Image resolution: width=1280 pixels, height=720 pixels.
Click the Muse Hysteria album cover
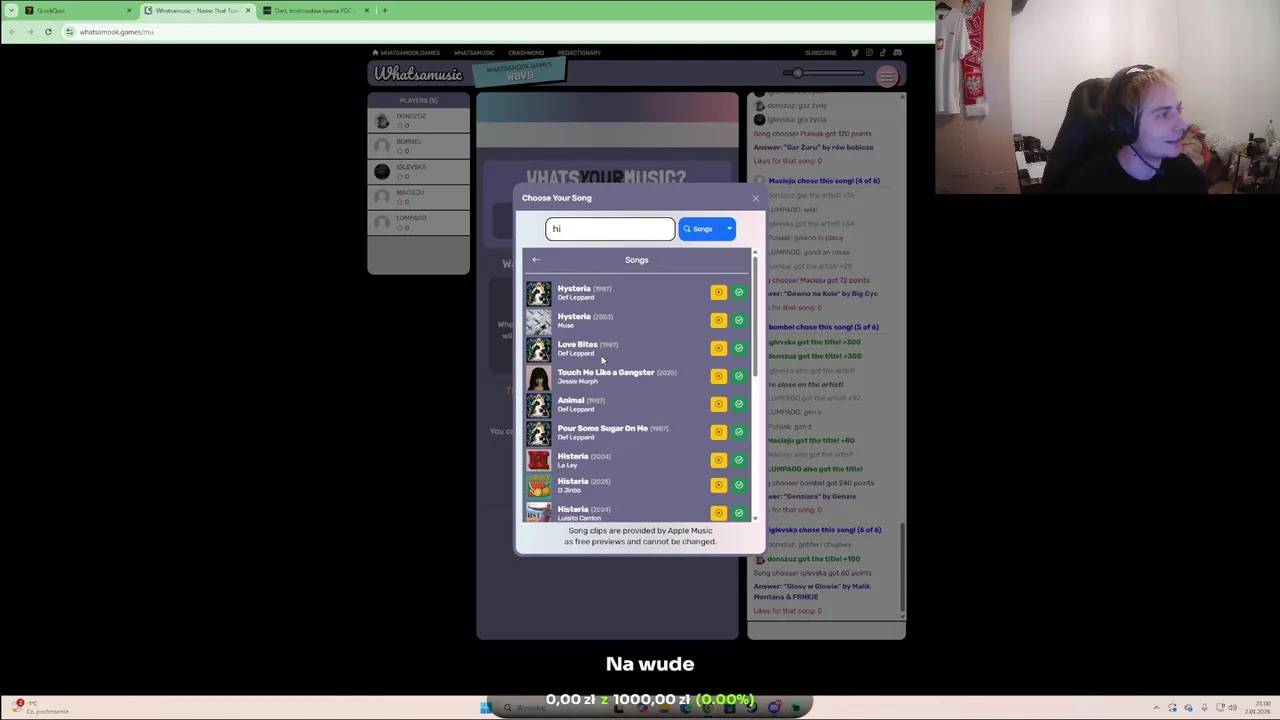coord(538,320)
